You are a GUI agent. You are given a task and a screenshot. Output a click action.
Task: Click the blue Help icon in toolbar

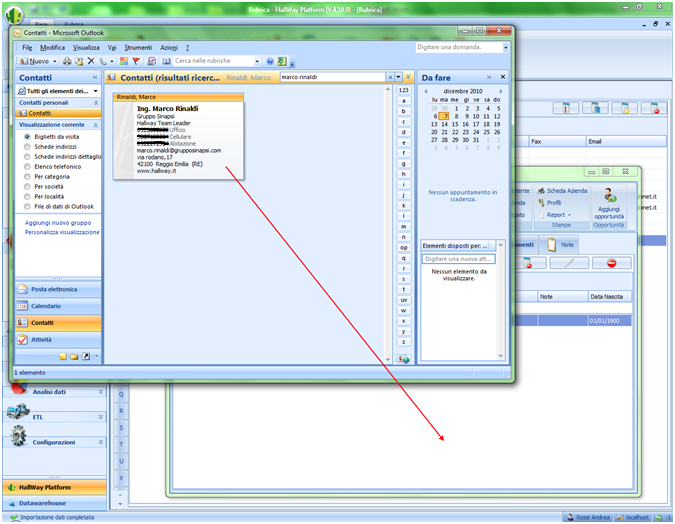click(x=270, y=61)
